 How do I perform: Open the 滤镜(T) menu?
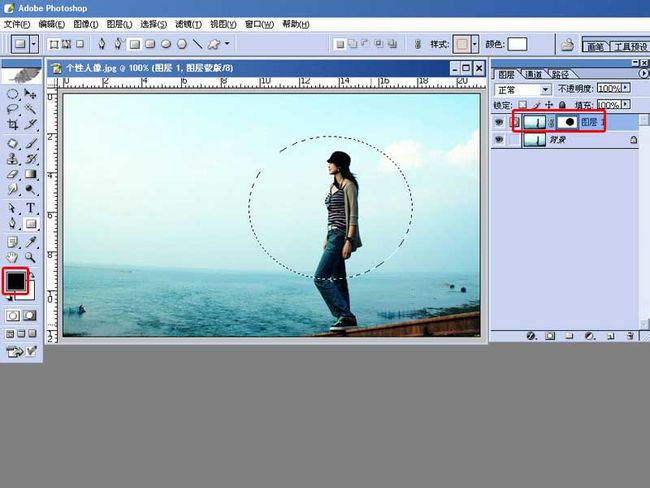point(188,24)
